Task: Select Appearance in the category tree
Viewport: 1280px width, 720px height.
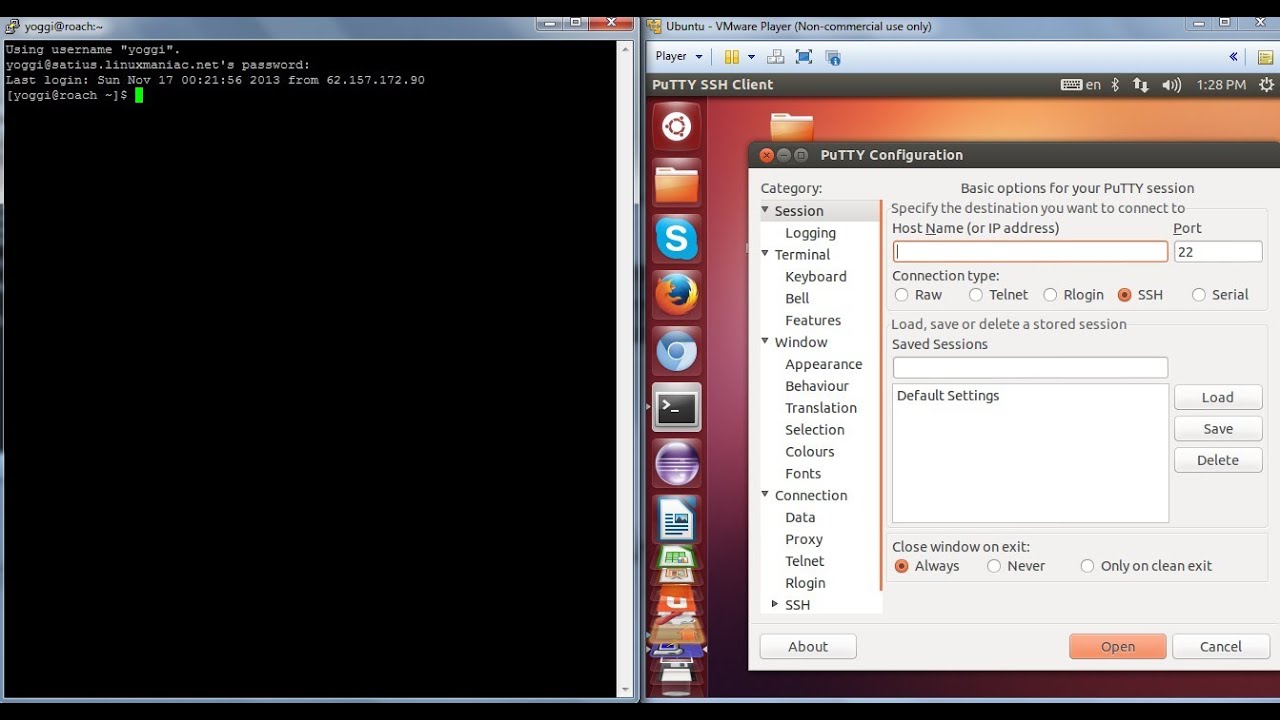Action: 824,365
